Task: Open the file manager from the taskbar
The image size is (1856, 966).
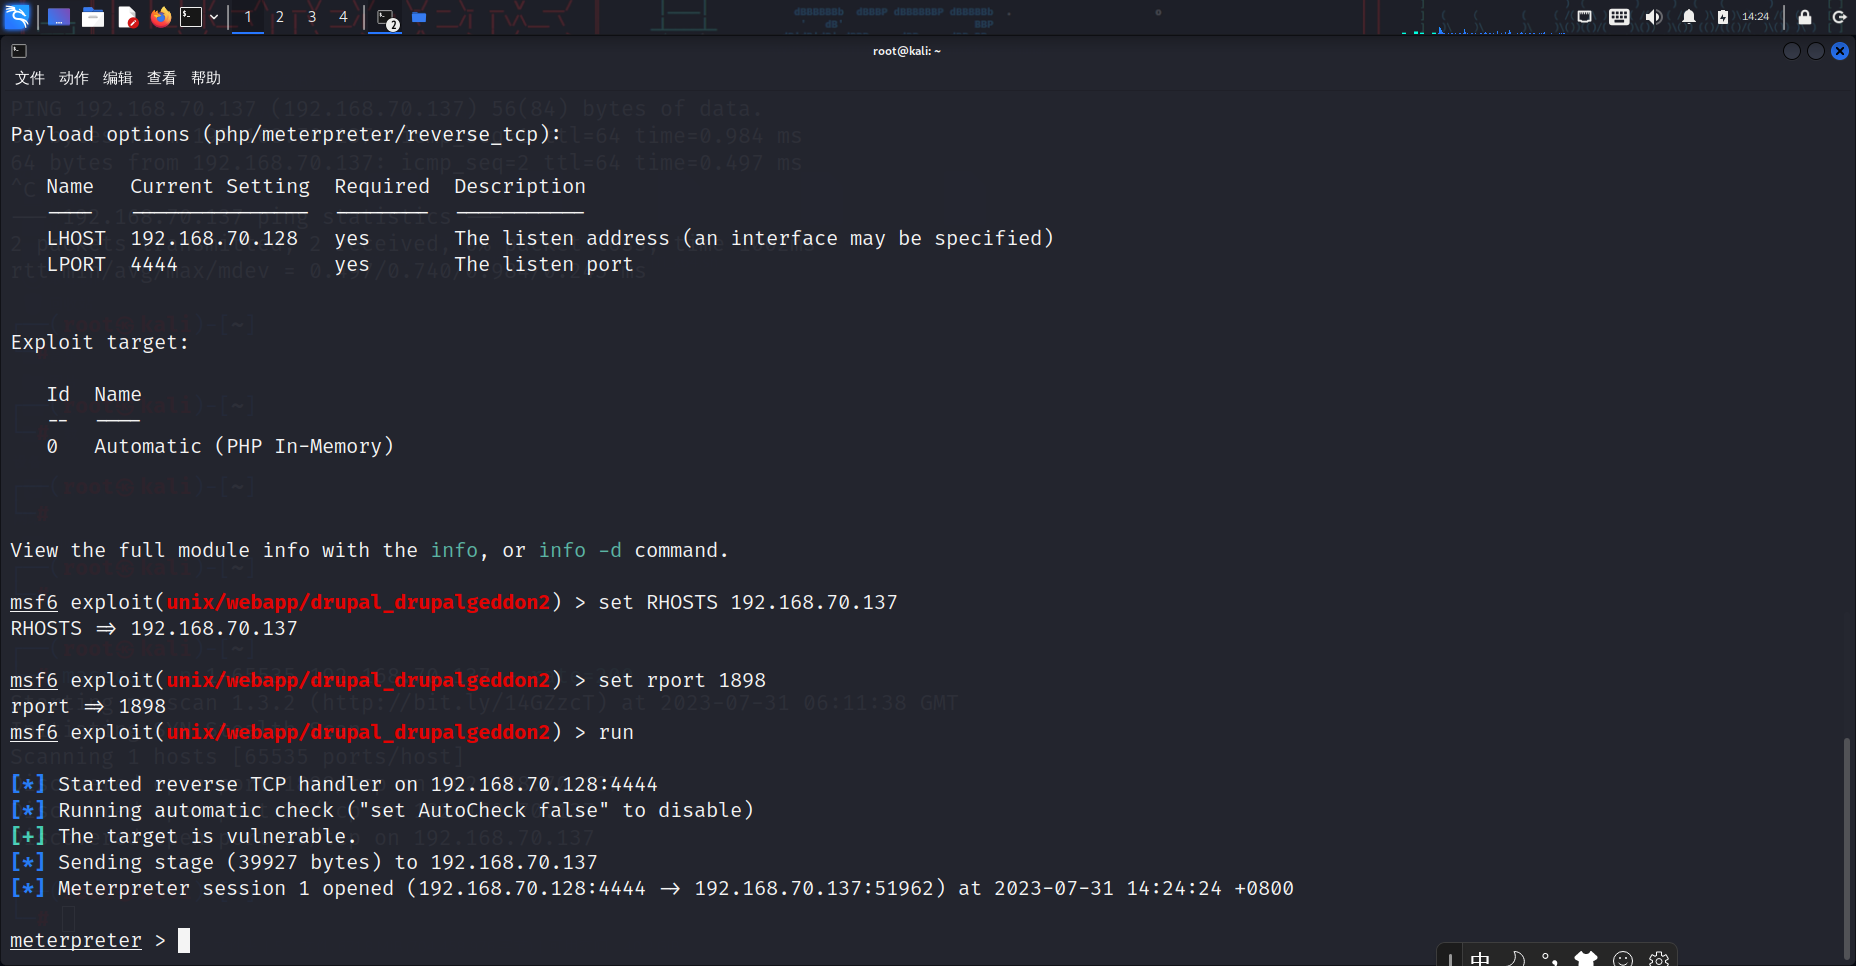Action: (x=93, y=17)
